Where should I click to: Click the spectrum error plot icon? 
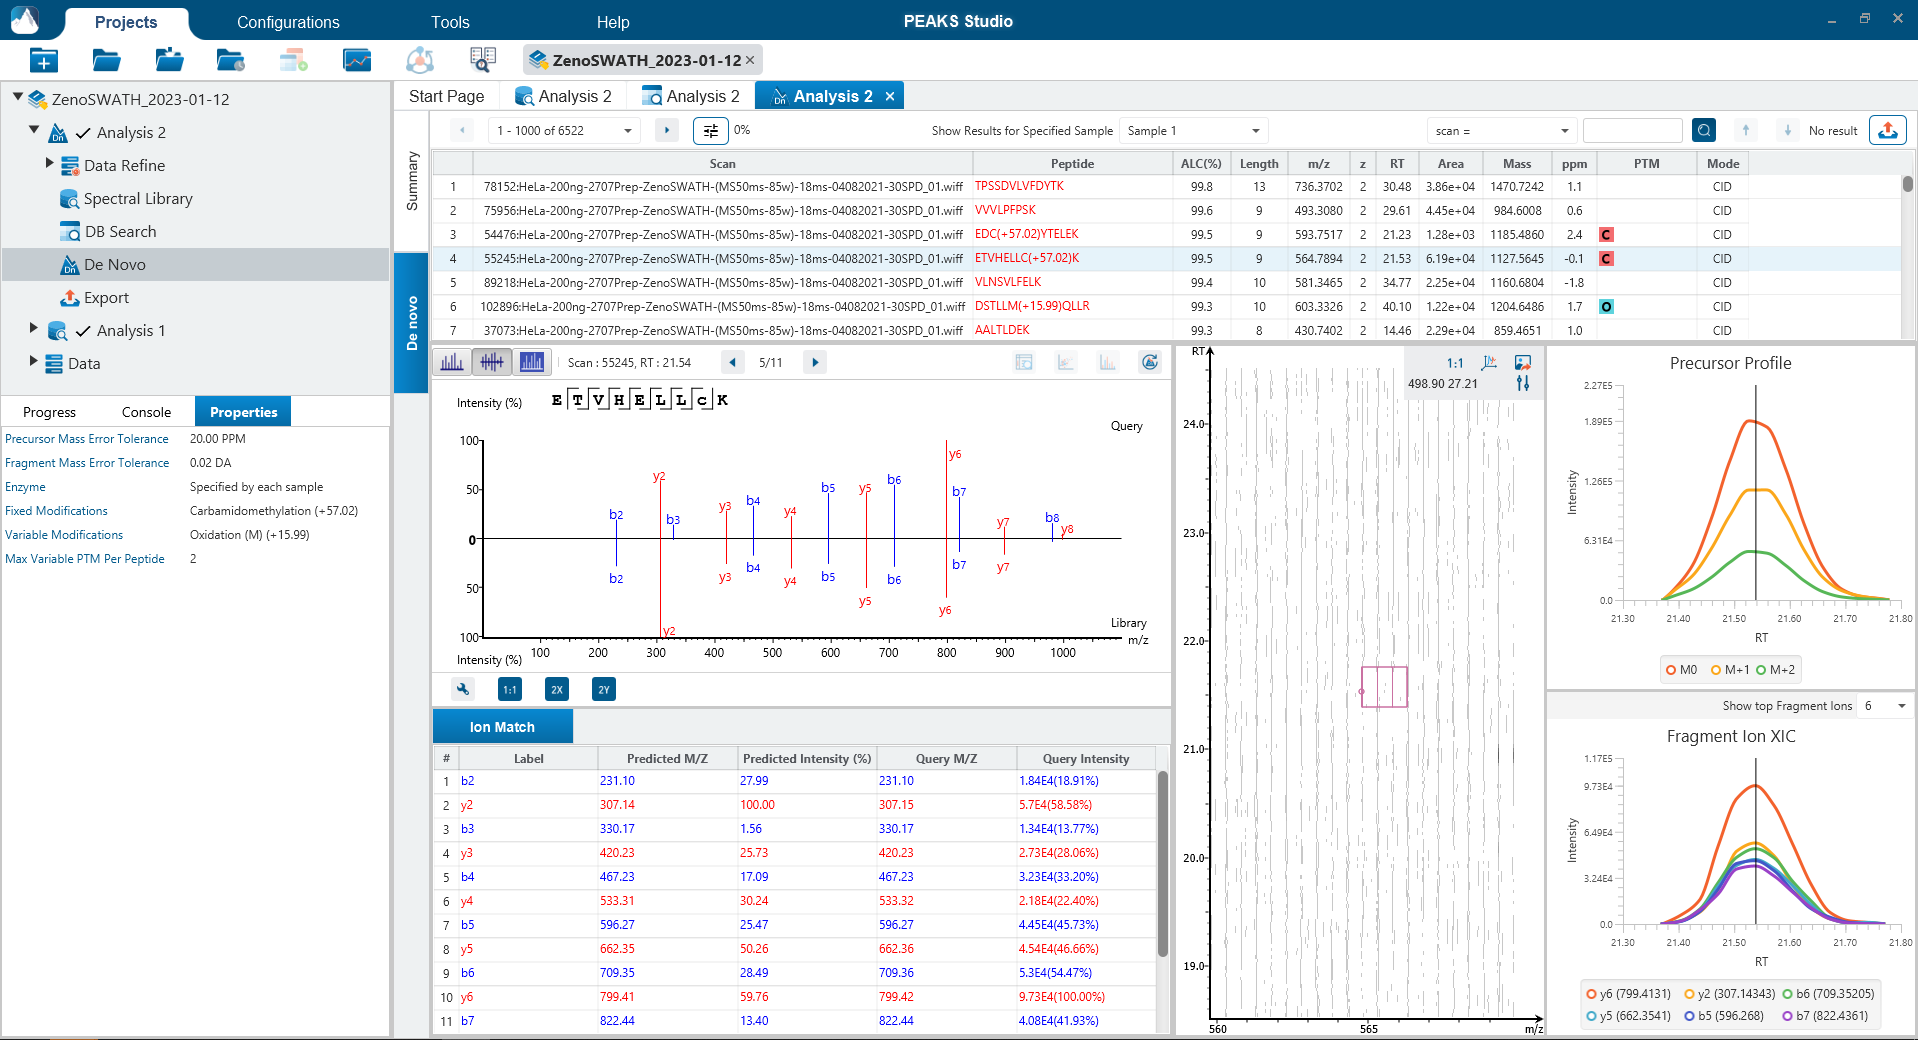point(1066,362)
